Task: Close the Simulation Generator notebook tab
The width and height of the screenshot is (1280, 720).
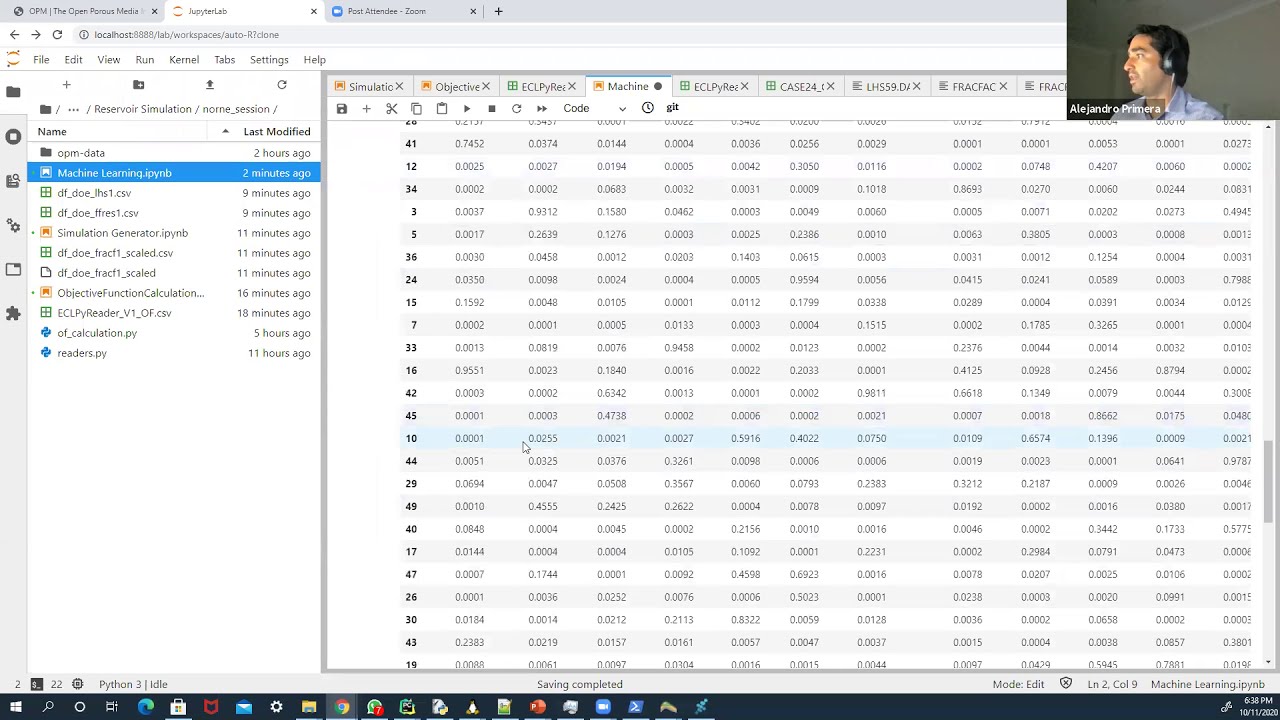Action: pos(399,87)
